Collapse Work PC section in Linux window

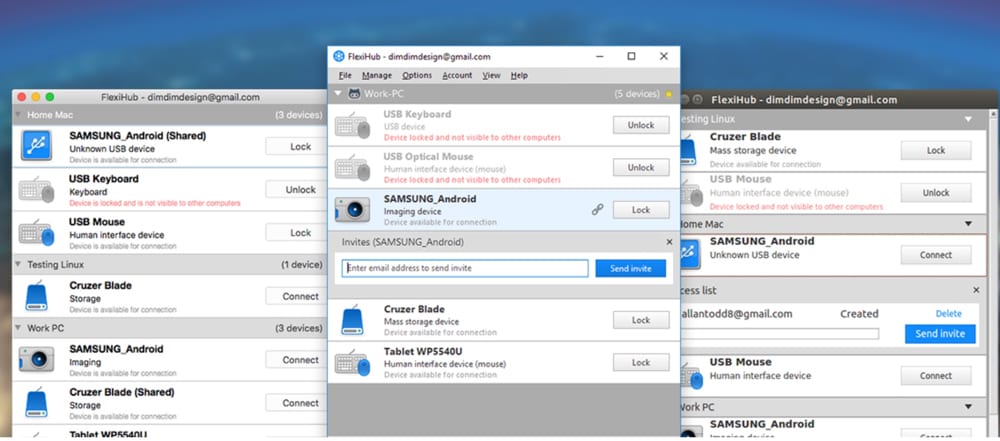click(x=969, y=407)
